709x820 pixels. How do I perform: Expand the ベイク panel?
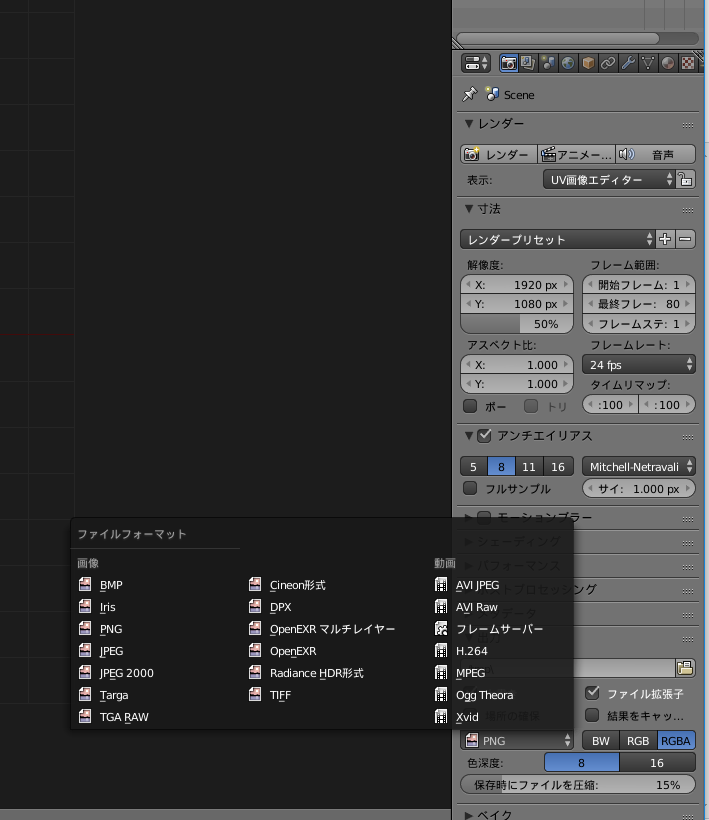(469, 815)
